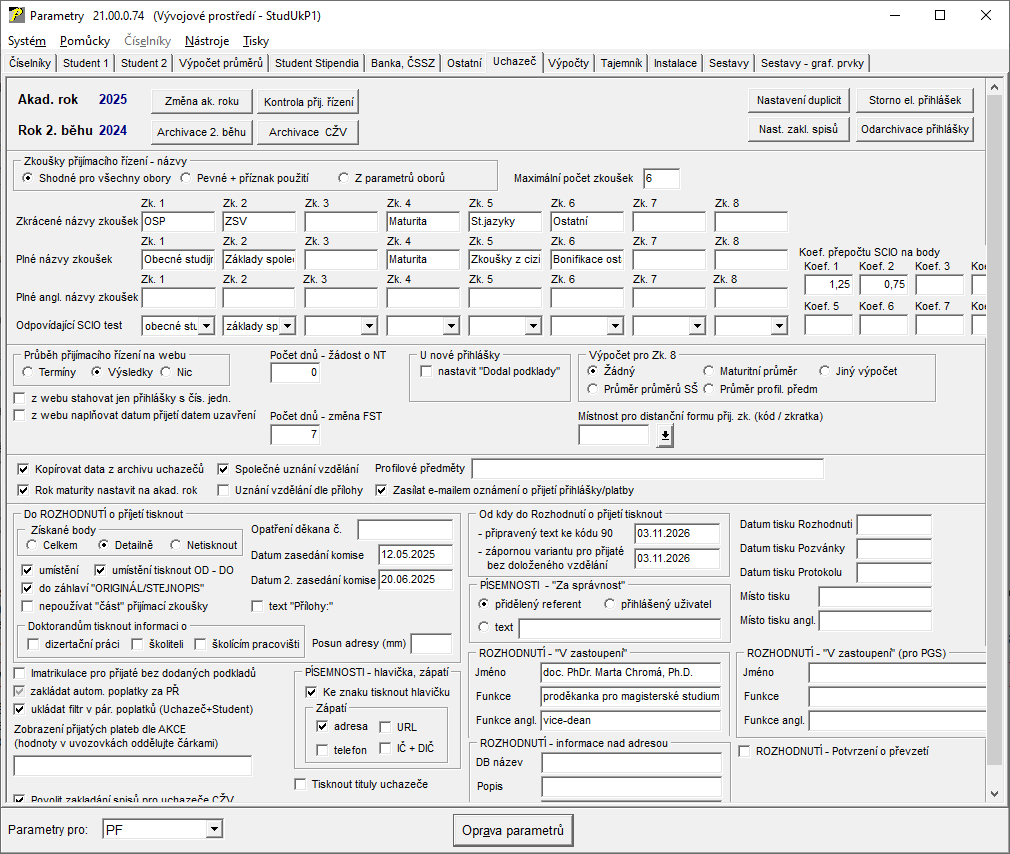Open the Pomůcky menu
Viewport: 1010px width, 854px height.
[x=85, y=41]
